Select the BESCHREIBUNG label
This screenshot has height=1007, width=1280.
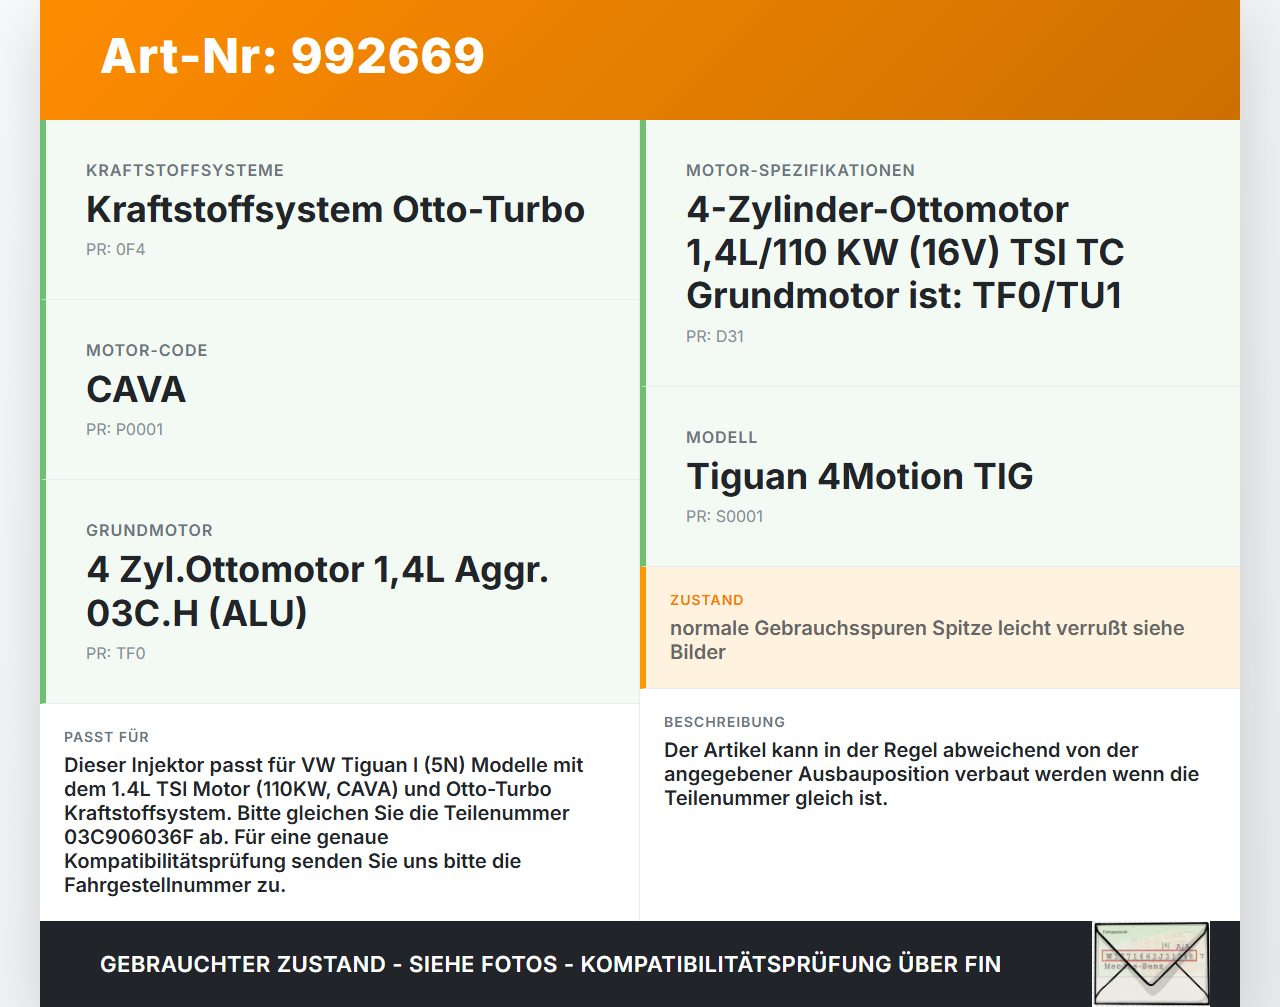click(724, 722)
